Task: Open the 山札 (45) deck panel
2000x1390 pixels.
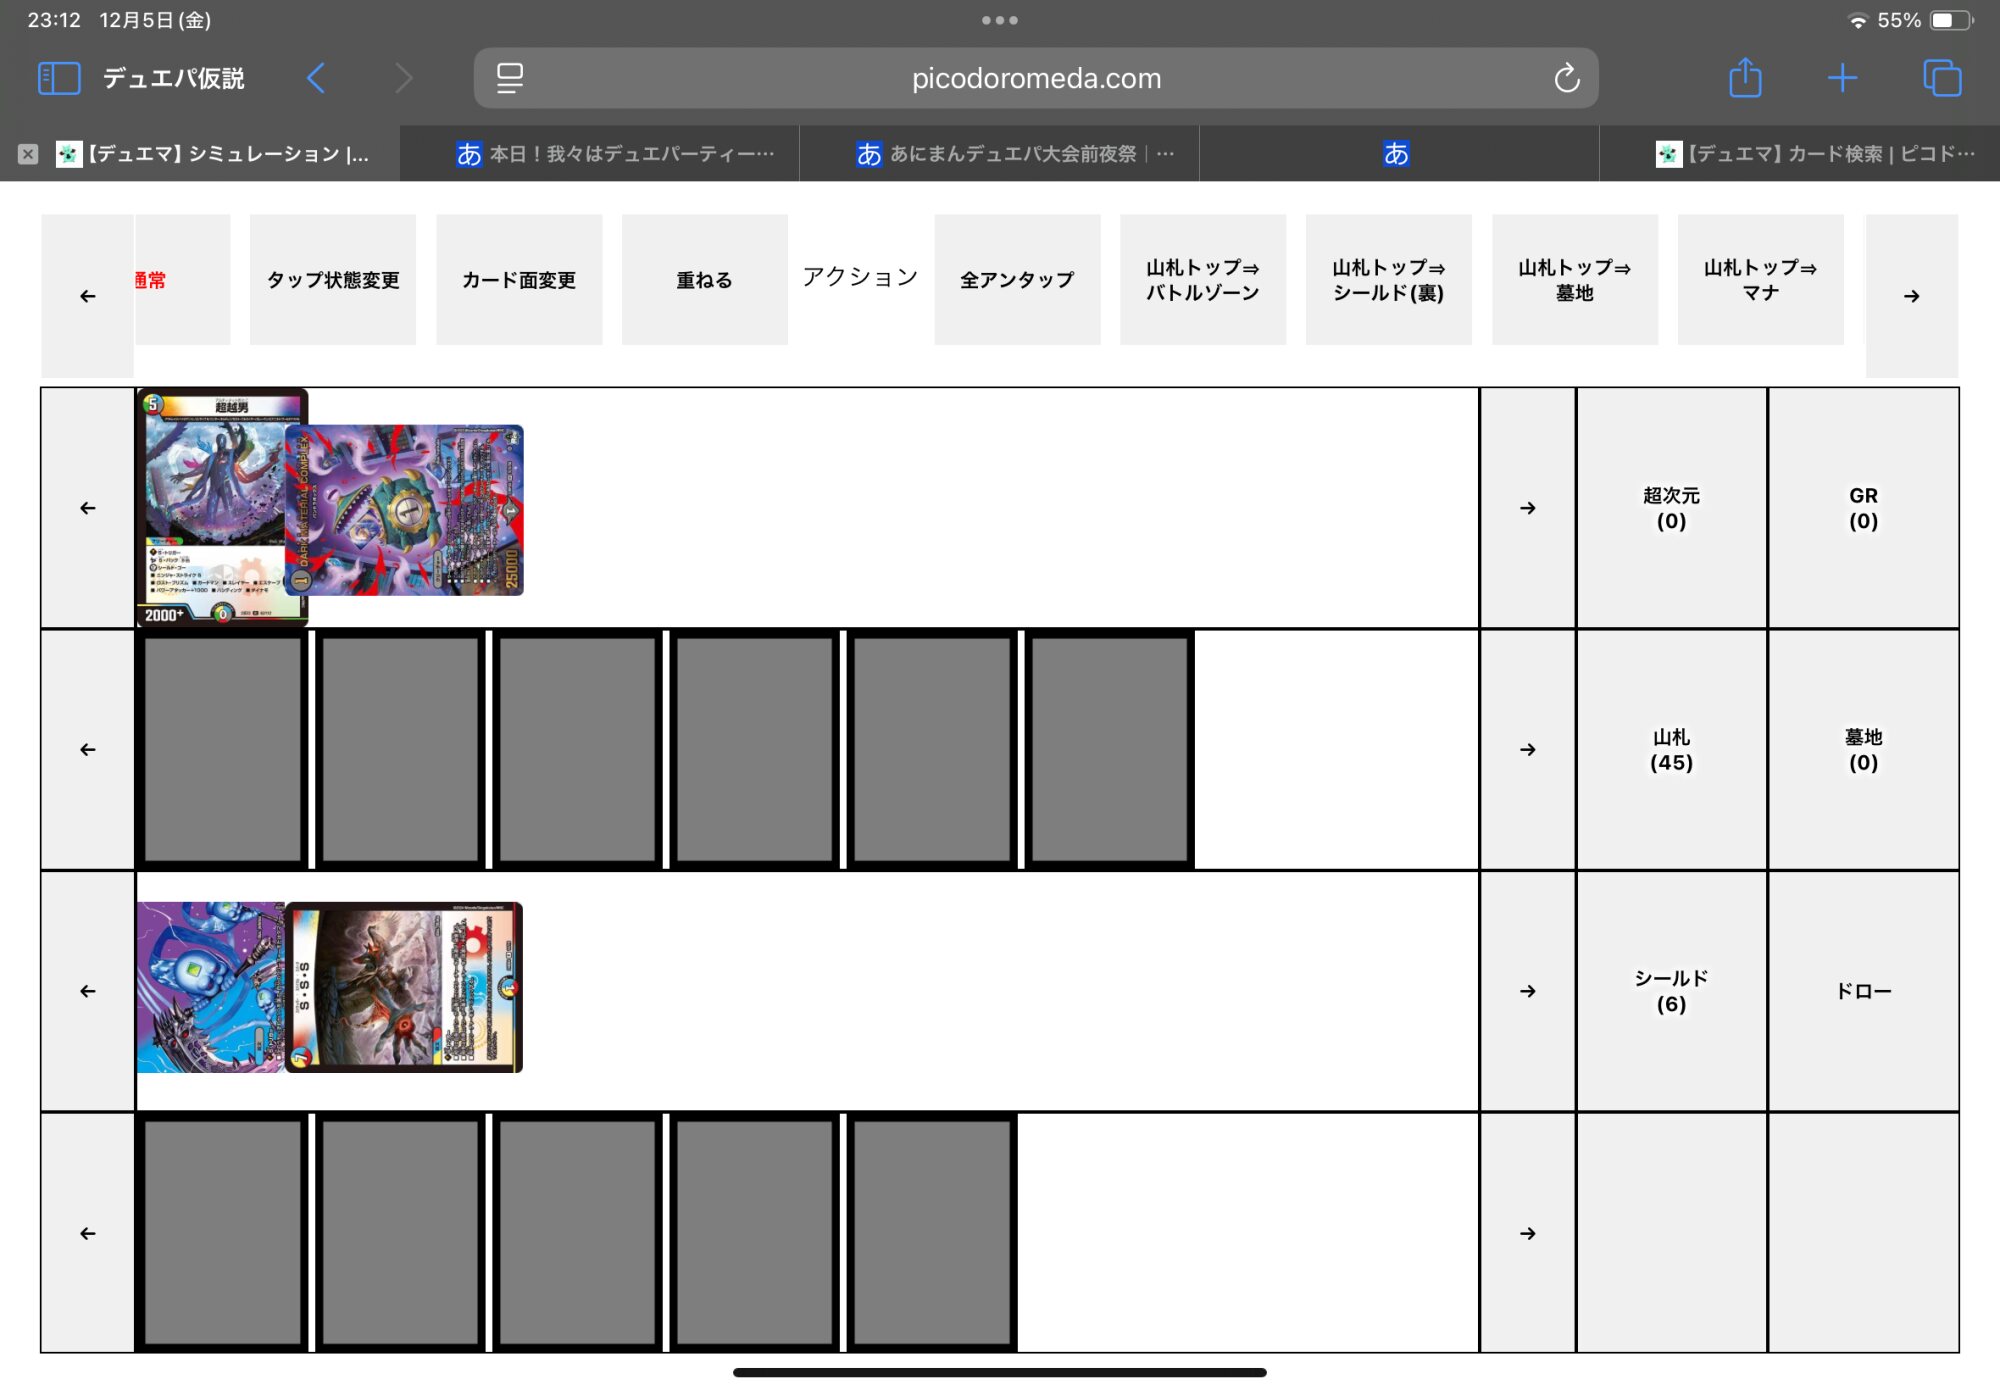Action: click(x=1671, y=750)
